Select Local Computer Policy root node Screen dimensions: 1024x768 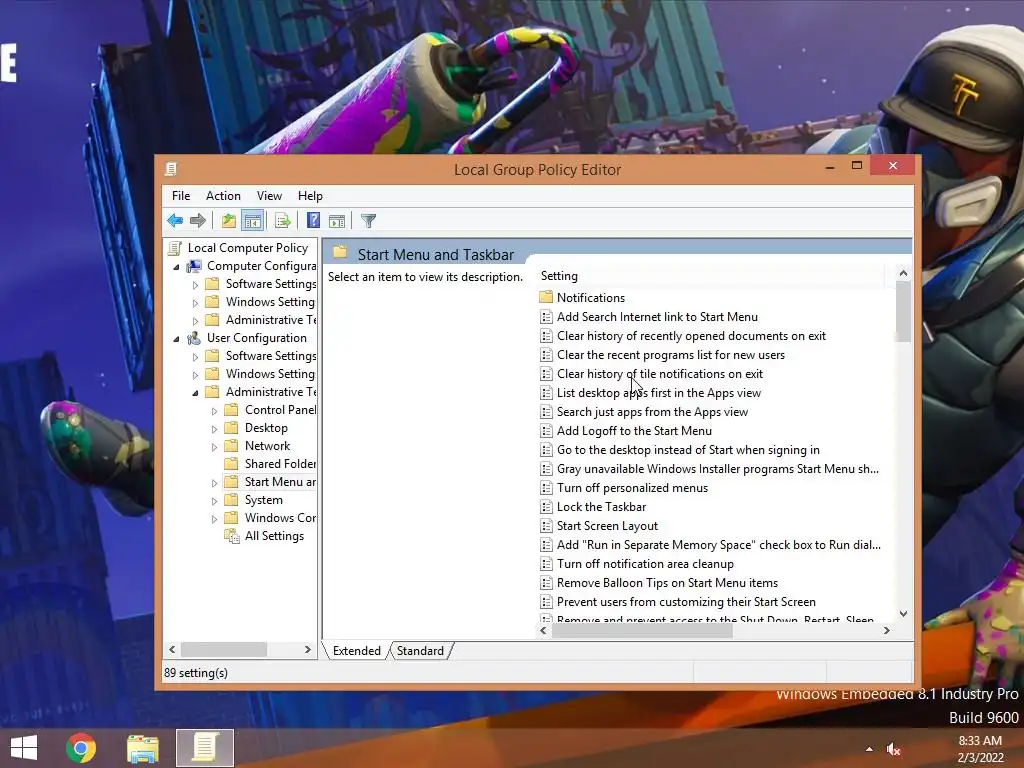click(248, 248)
